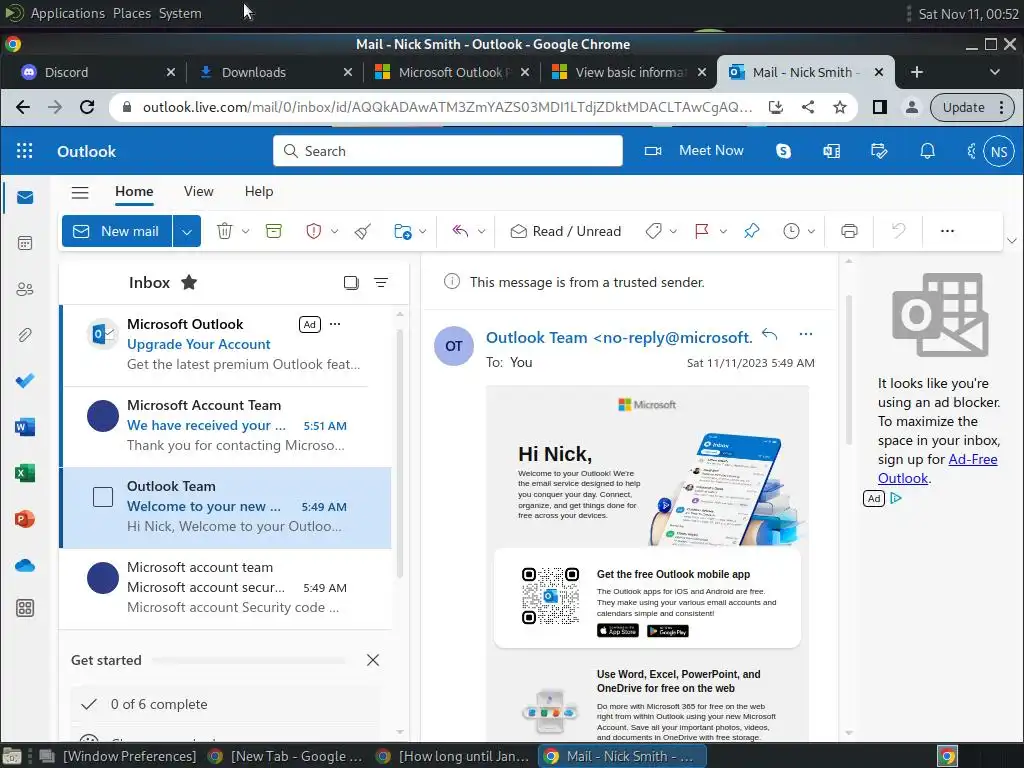The width and height of the screenshot is (1024, 768).
Task: Expand Move to dropdown arrow
Action: [x=423, y=231]
